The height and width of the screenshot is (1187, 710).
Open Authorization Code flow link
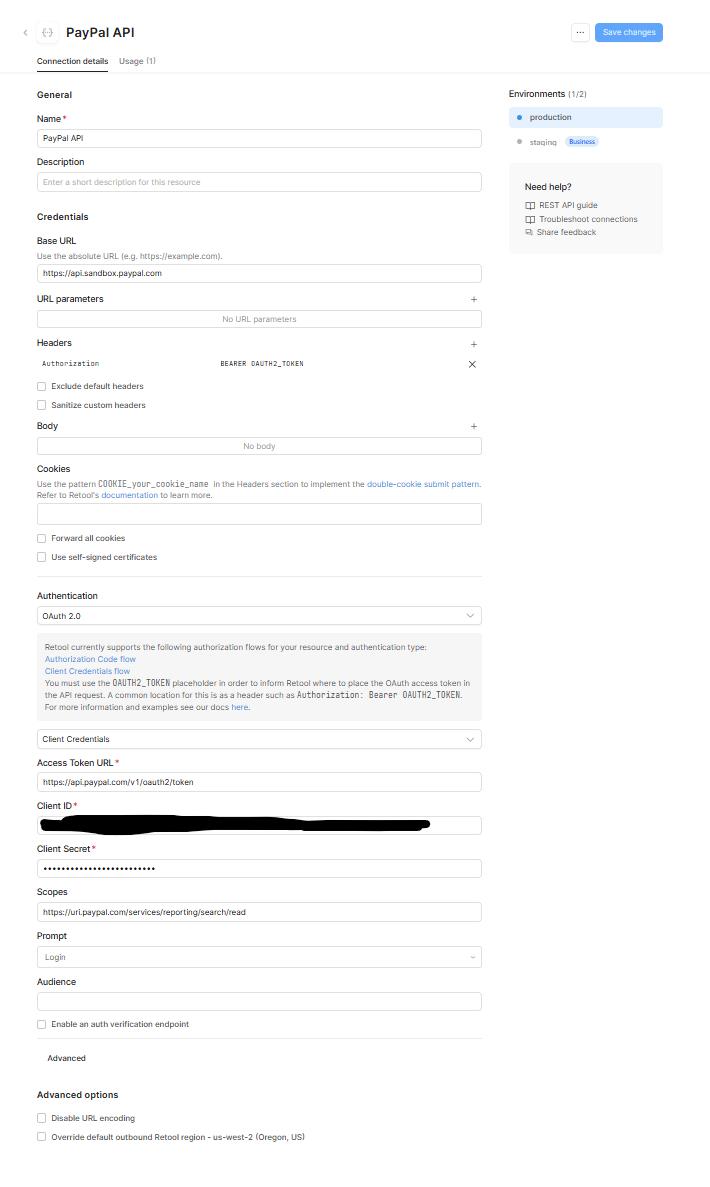point(90,660)
